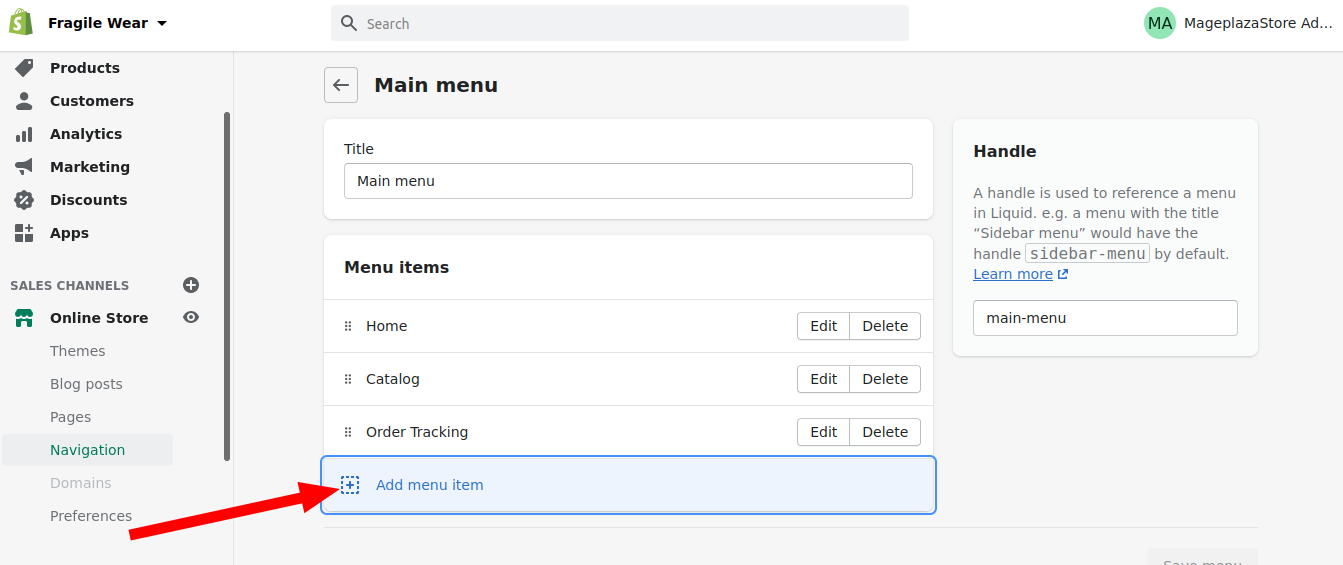Open Navigation in the sidebar
This screenshot has height=565, width=1343.
click(87, 450)
